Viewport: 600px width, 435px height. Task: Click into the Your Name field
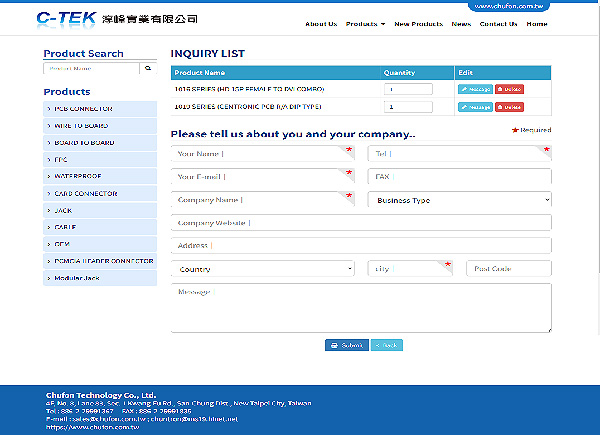(x=262, y=154)
